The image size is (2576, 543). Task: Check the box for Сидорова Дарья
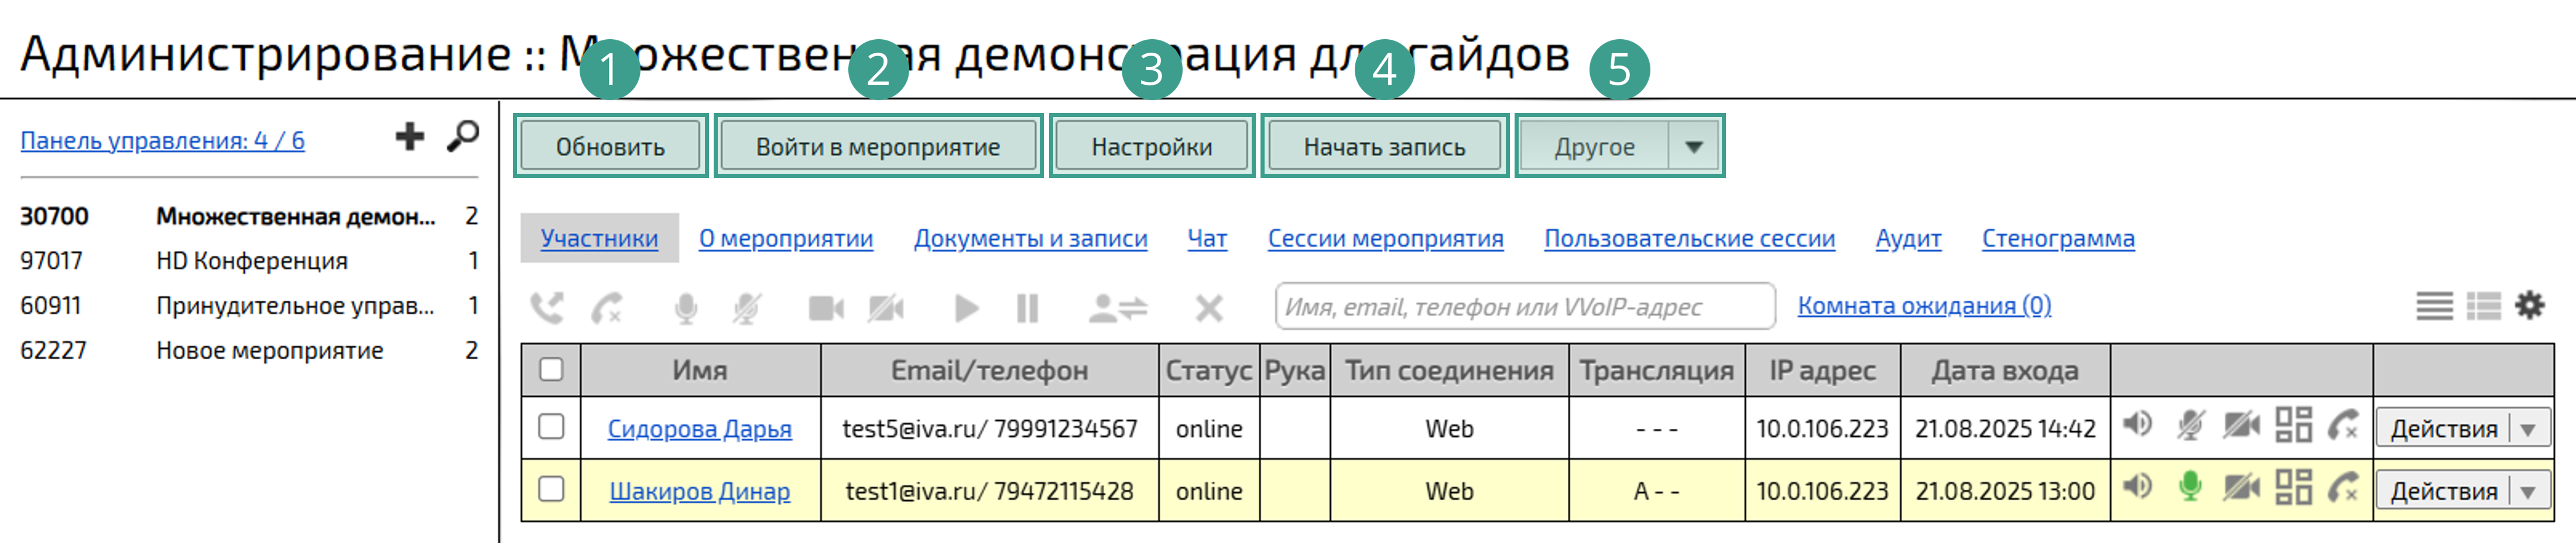click(551, 427)
